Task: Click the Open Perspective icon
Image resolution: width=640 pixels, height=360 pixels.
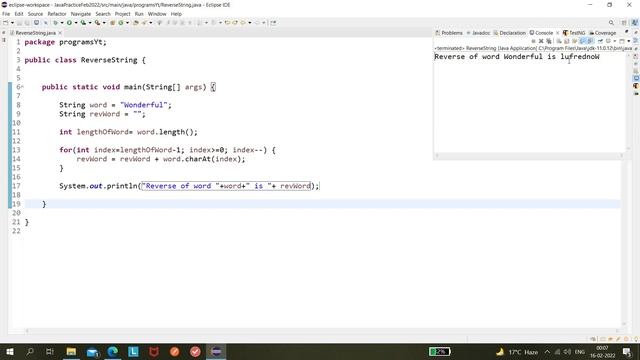Action: (x=624, y=23)
